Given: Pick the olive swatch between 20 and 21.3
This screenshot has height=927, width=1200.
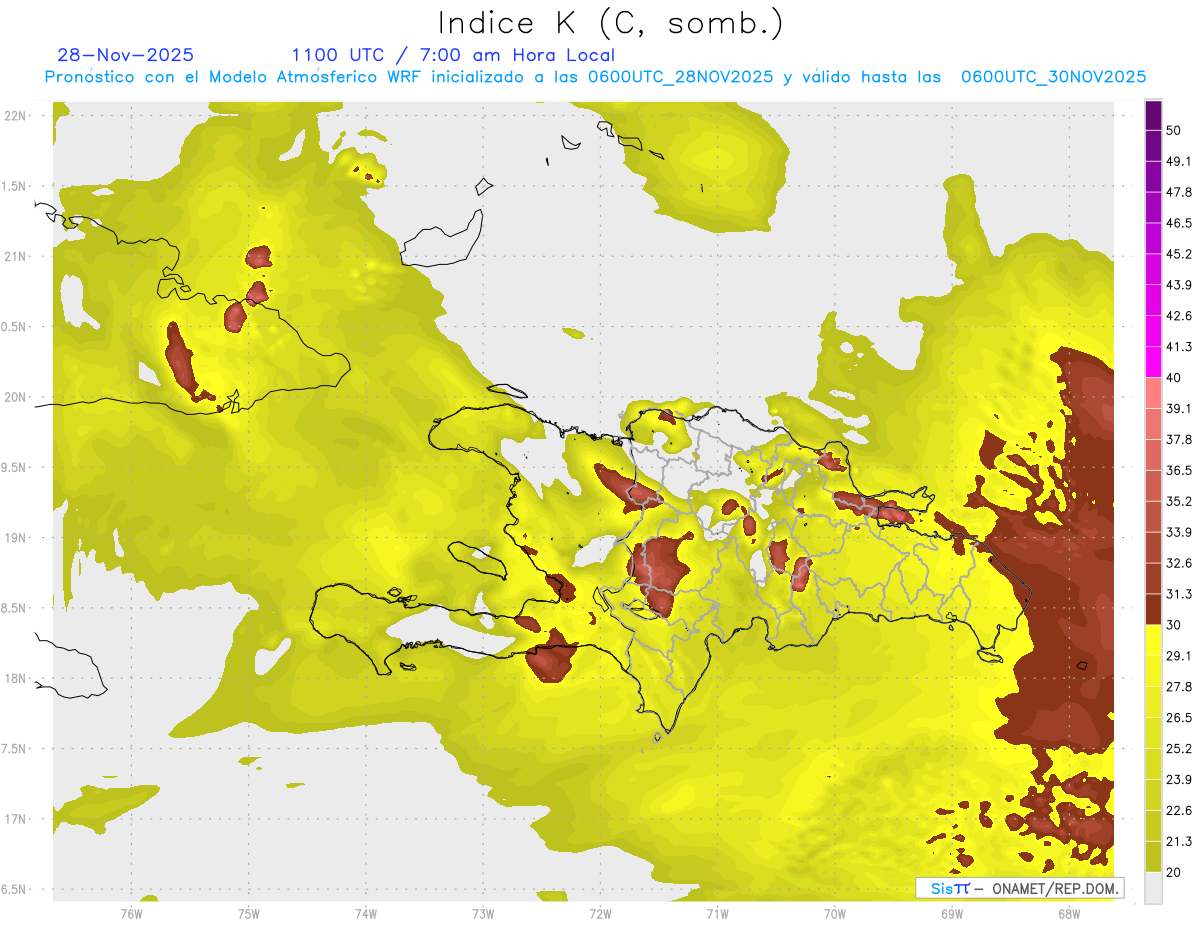Looking at the screenshot, I should (1153, 856).
